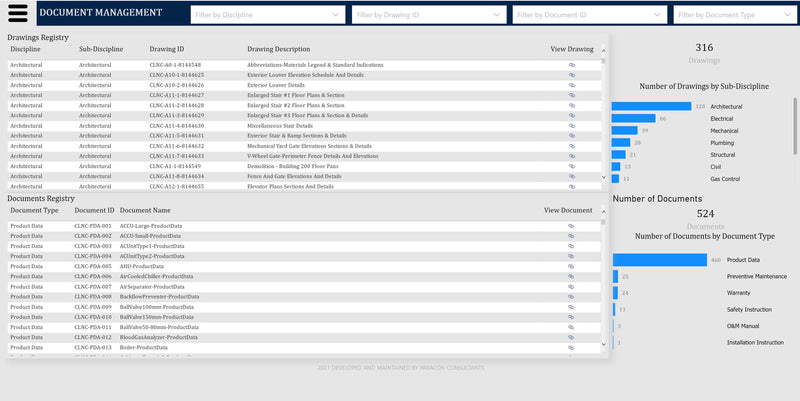Screen dimensions: 800x401
Task: Open document link for BackflowPreventer-ProductData
Action: point(572,297)
